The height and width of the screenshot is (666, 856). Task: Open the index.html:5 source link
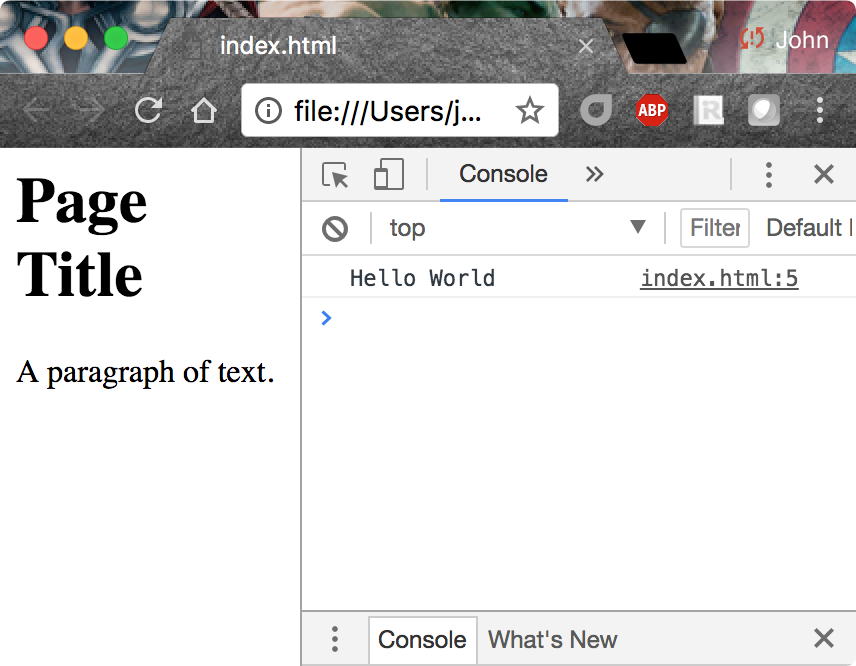click(x=719, y=278)
